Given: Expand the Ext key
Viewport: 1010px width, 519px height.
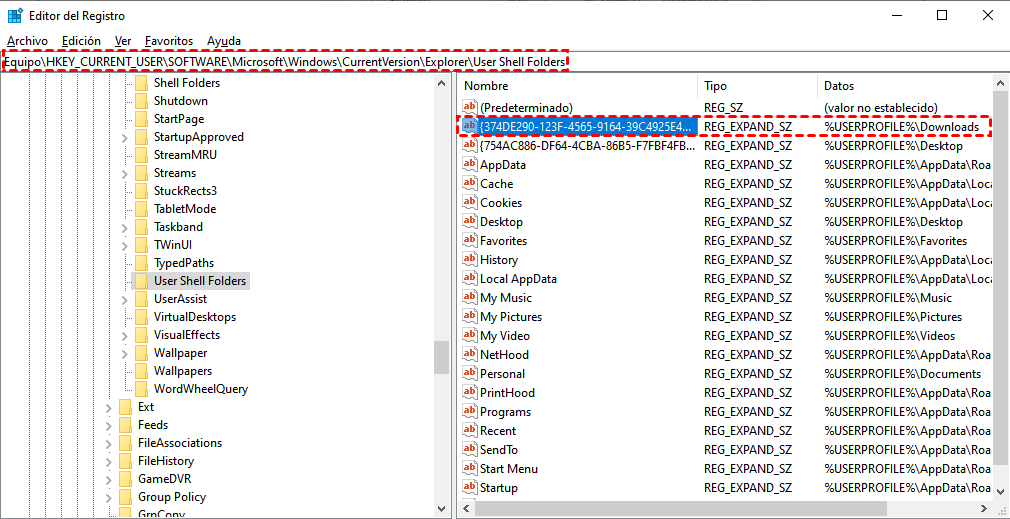Looking at the screenshot, I should coord(109,408).
